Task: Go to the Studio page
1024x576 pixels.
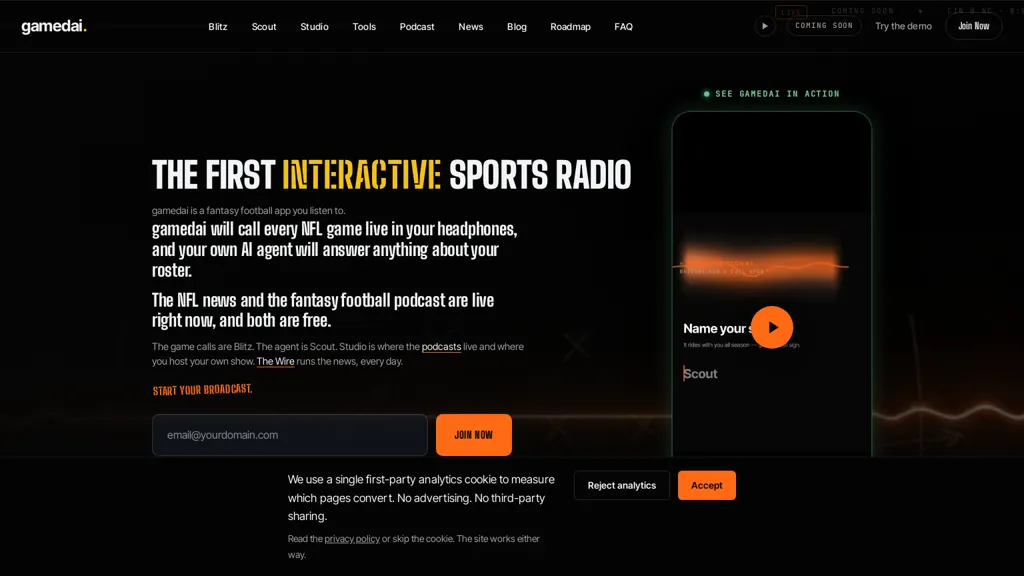Action: [314, 27]
